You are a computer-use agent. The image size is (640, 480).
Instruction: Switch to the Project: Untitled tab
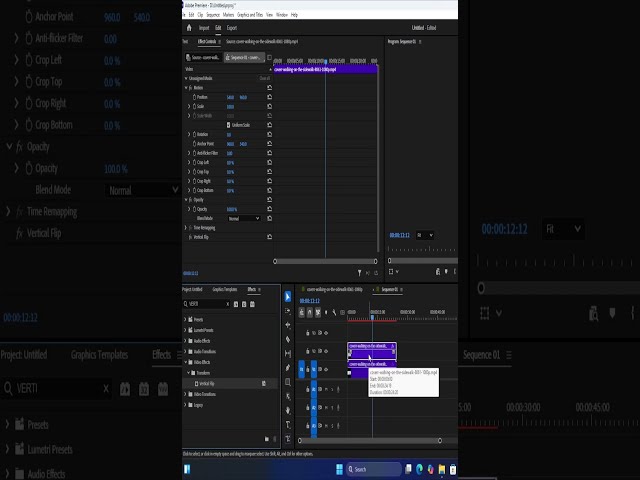click(192, 289)
